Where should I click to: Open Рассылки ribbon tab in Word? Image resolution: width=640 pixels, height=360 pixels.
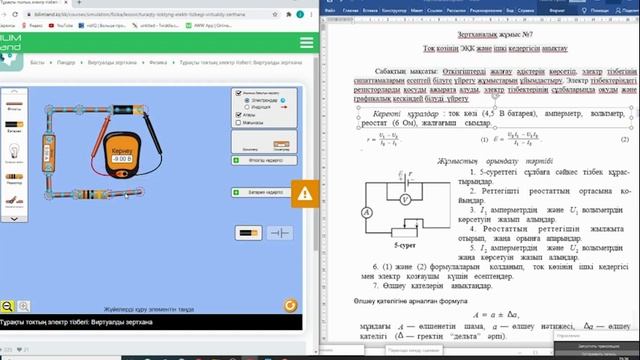tap(456, 11)
